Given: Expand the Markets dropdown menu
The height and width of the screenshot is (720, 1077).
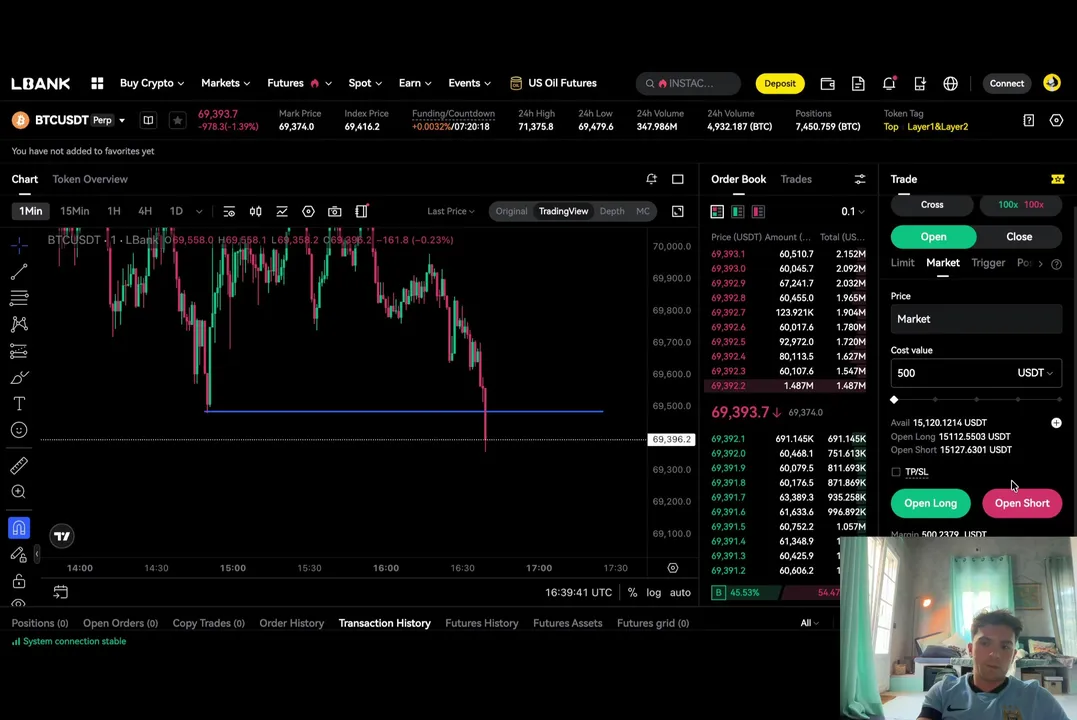Looking at the screenshot, I should [x=225, y=83].
